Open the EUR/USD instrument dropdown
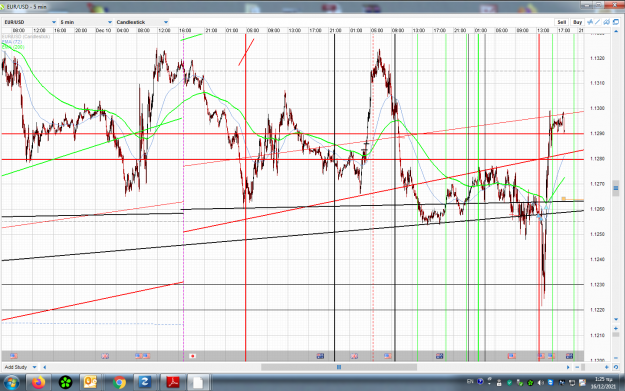This screenshot has width=625, height=391. pyautogui.click(x=30, y=22)
